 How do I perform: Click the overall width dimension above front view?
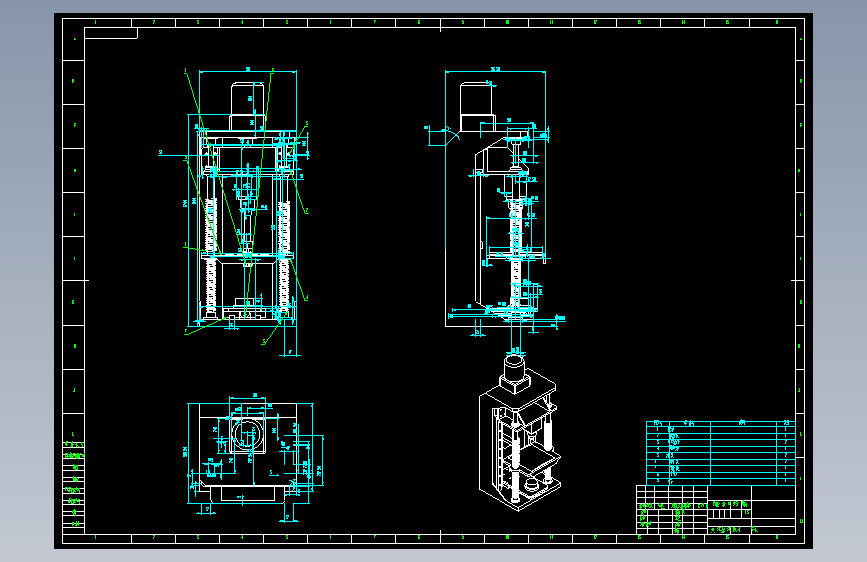pos(248,70)
